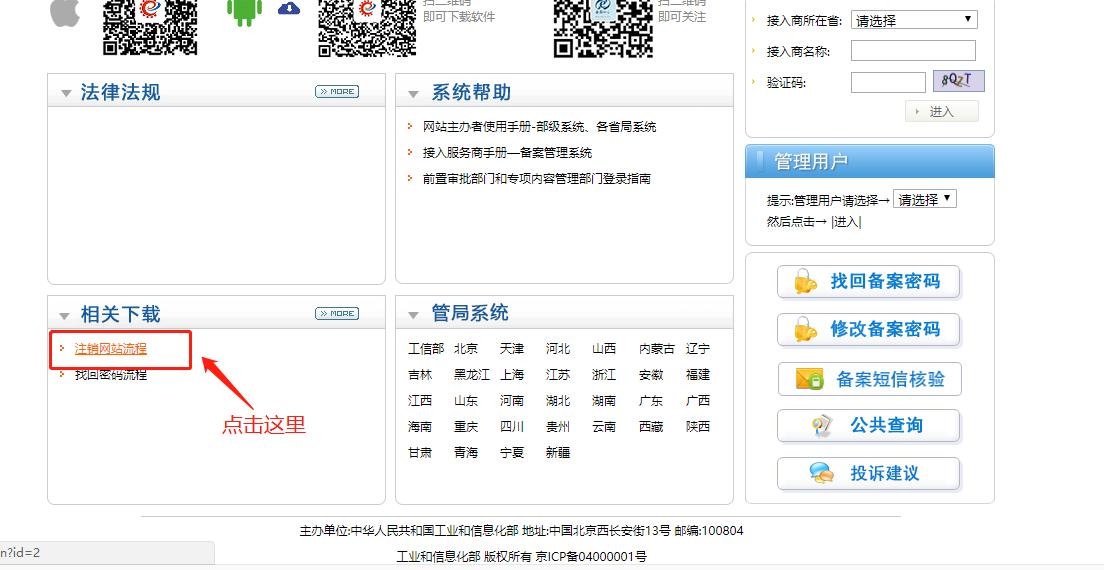This screenshot has height=570, width=1104.
Task: Open the 找回密码流程 link
Action: [x=111, y=374]
